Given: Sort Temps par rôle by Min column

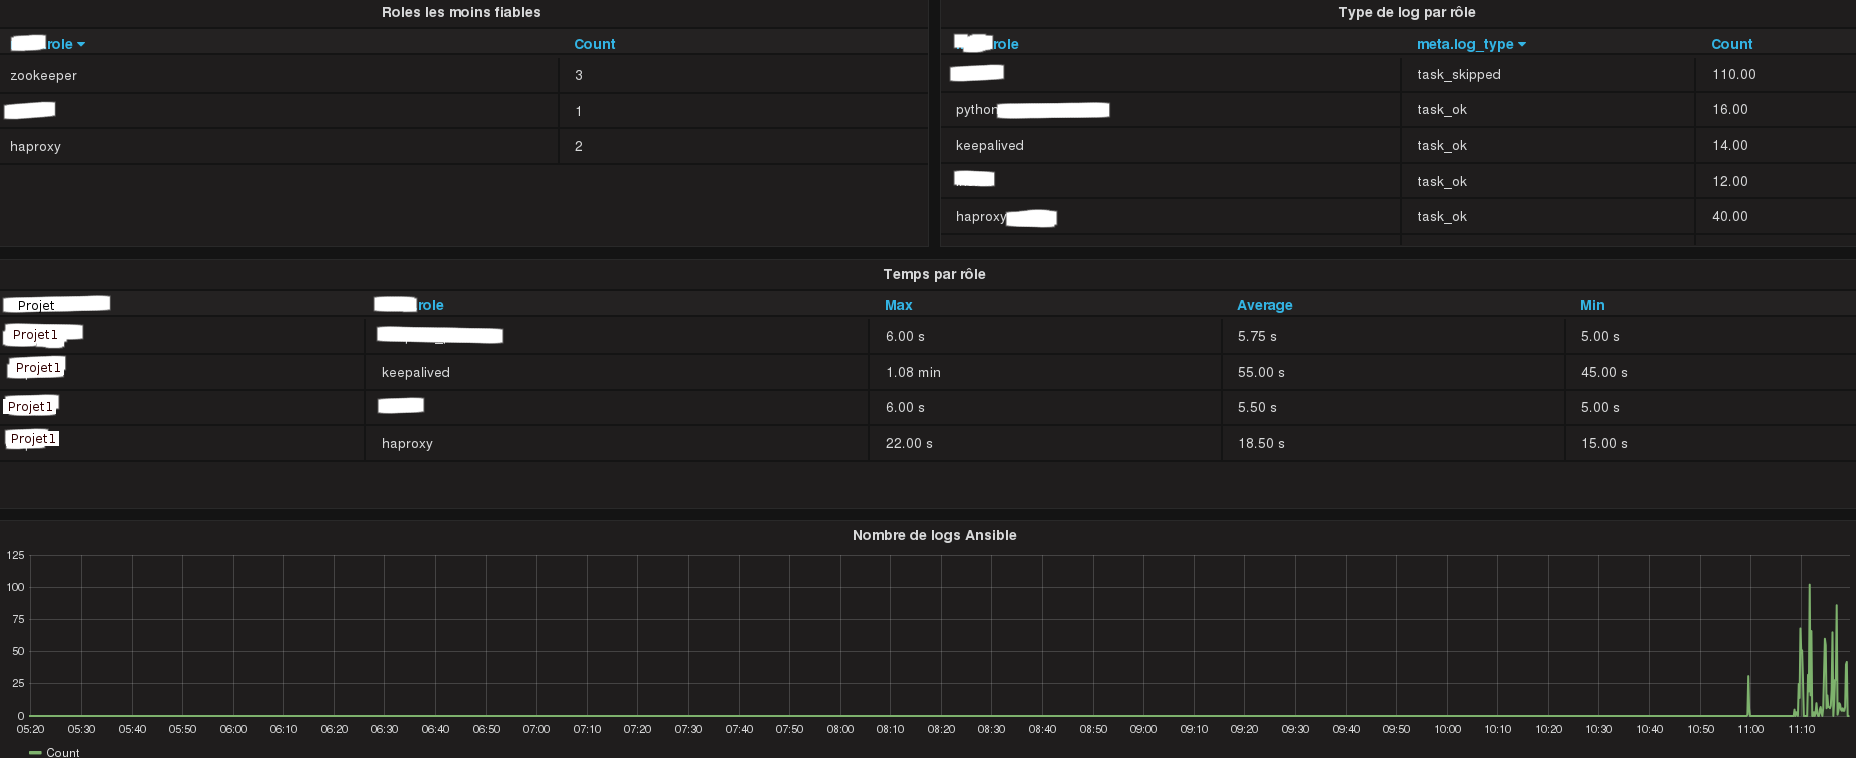Looking at the screenshot, I should click(x=1592, y=305).
